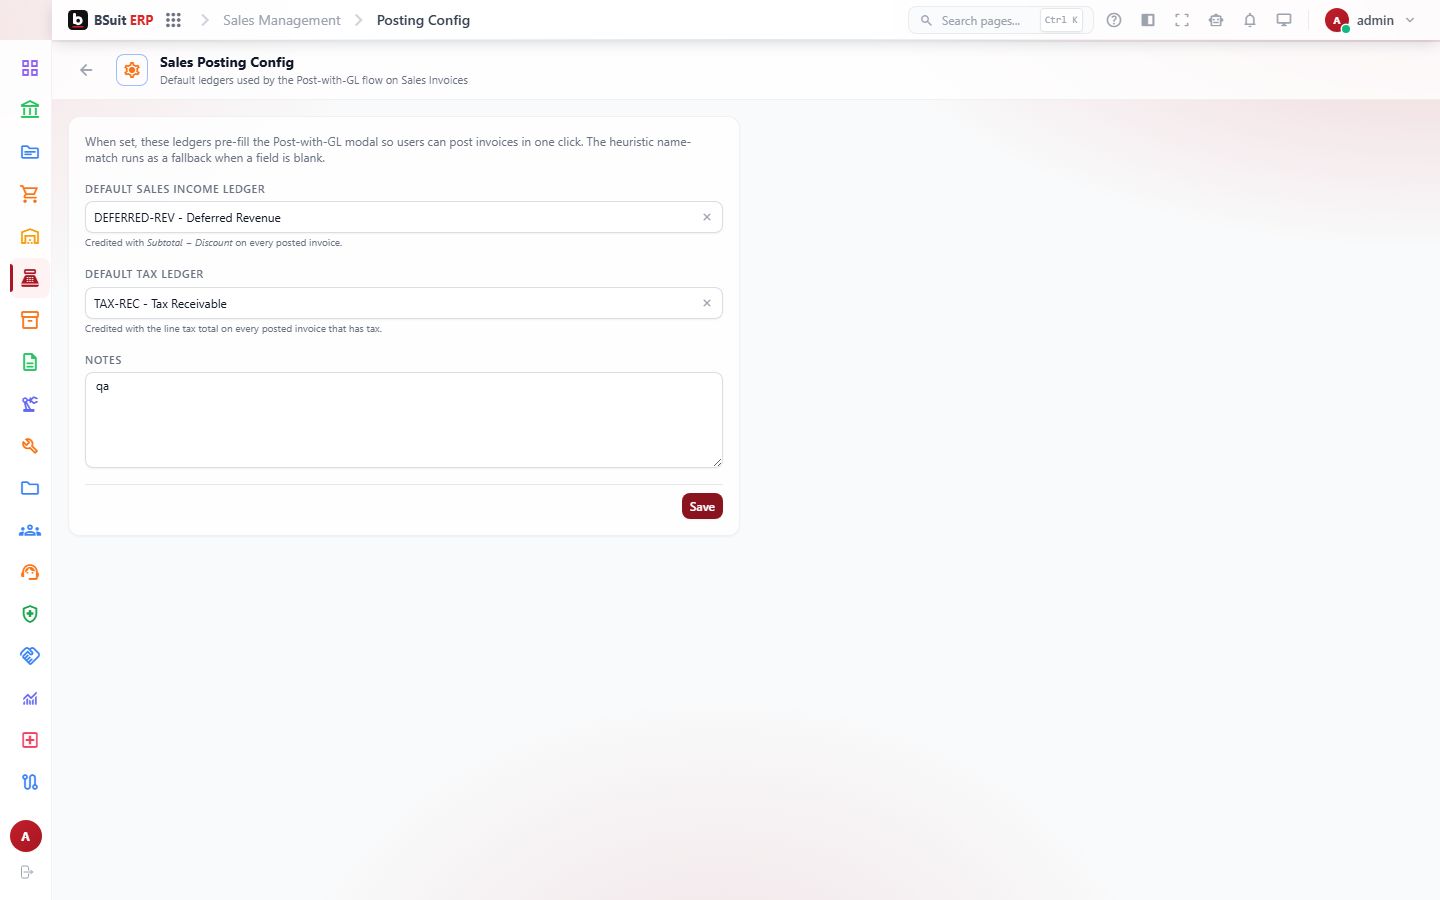Clear the Deferred Revenue ledger selection
The image size is (1440, 900).
(707, 217)
